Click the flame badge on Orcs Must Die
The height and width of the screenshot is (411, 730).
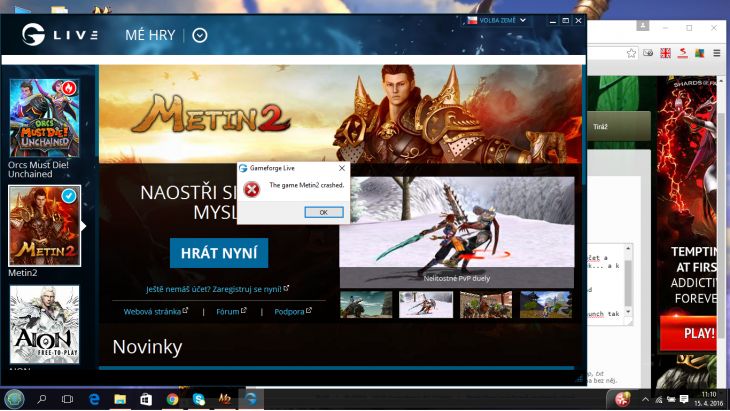coord(69,88)
